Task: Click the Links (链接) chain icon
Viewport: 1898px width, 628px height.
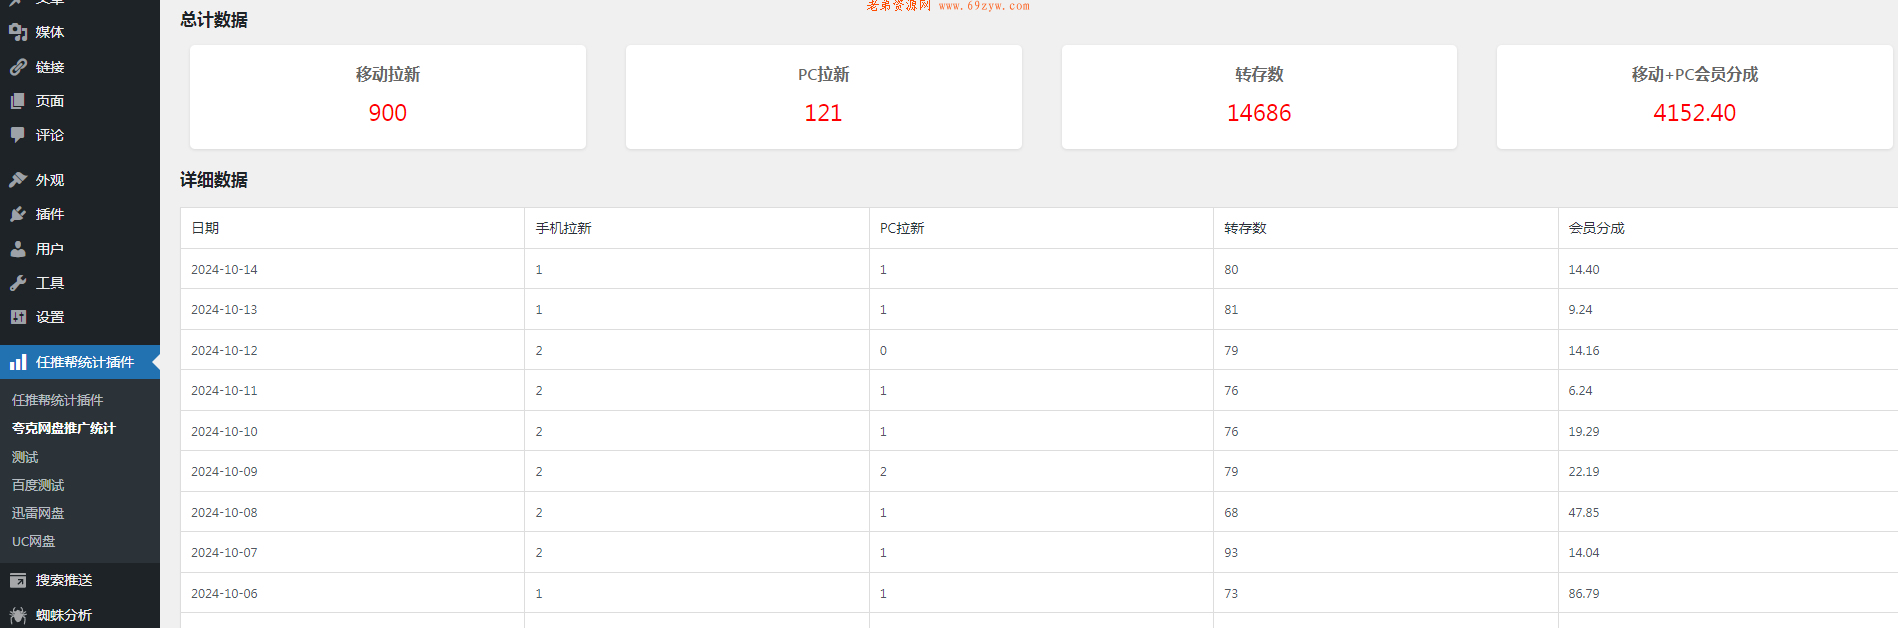Action: [18, 67]
